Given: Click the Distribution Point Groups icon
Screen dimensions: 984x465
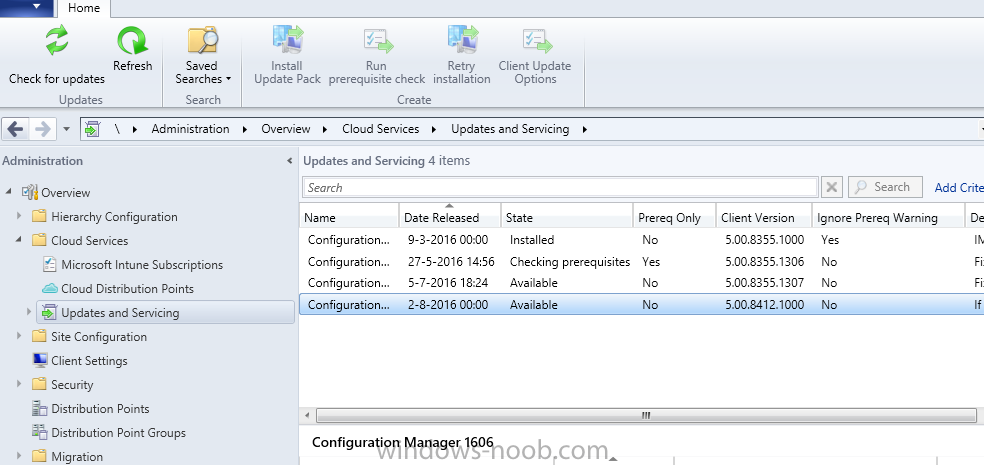Looking at the screenshot, I should tap(40, 433).
